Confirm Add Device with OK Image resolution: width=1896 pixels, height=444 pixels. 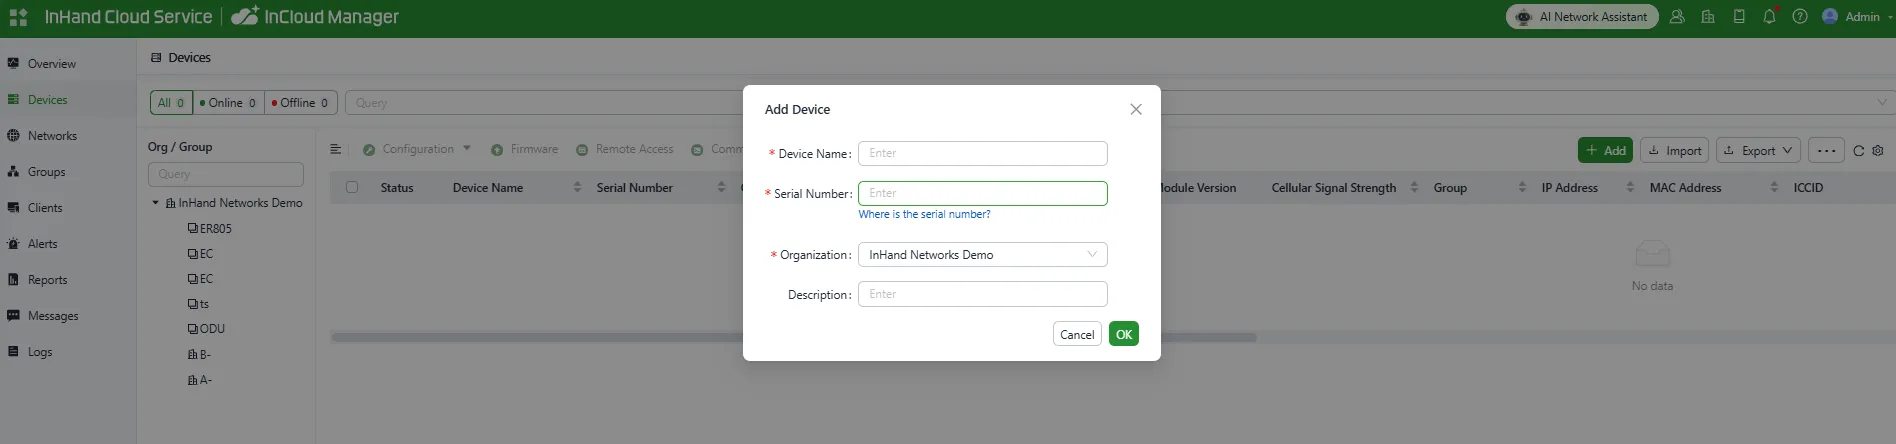(1124, 334)
